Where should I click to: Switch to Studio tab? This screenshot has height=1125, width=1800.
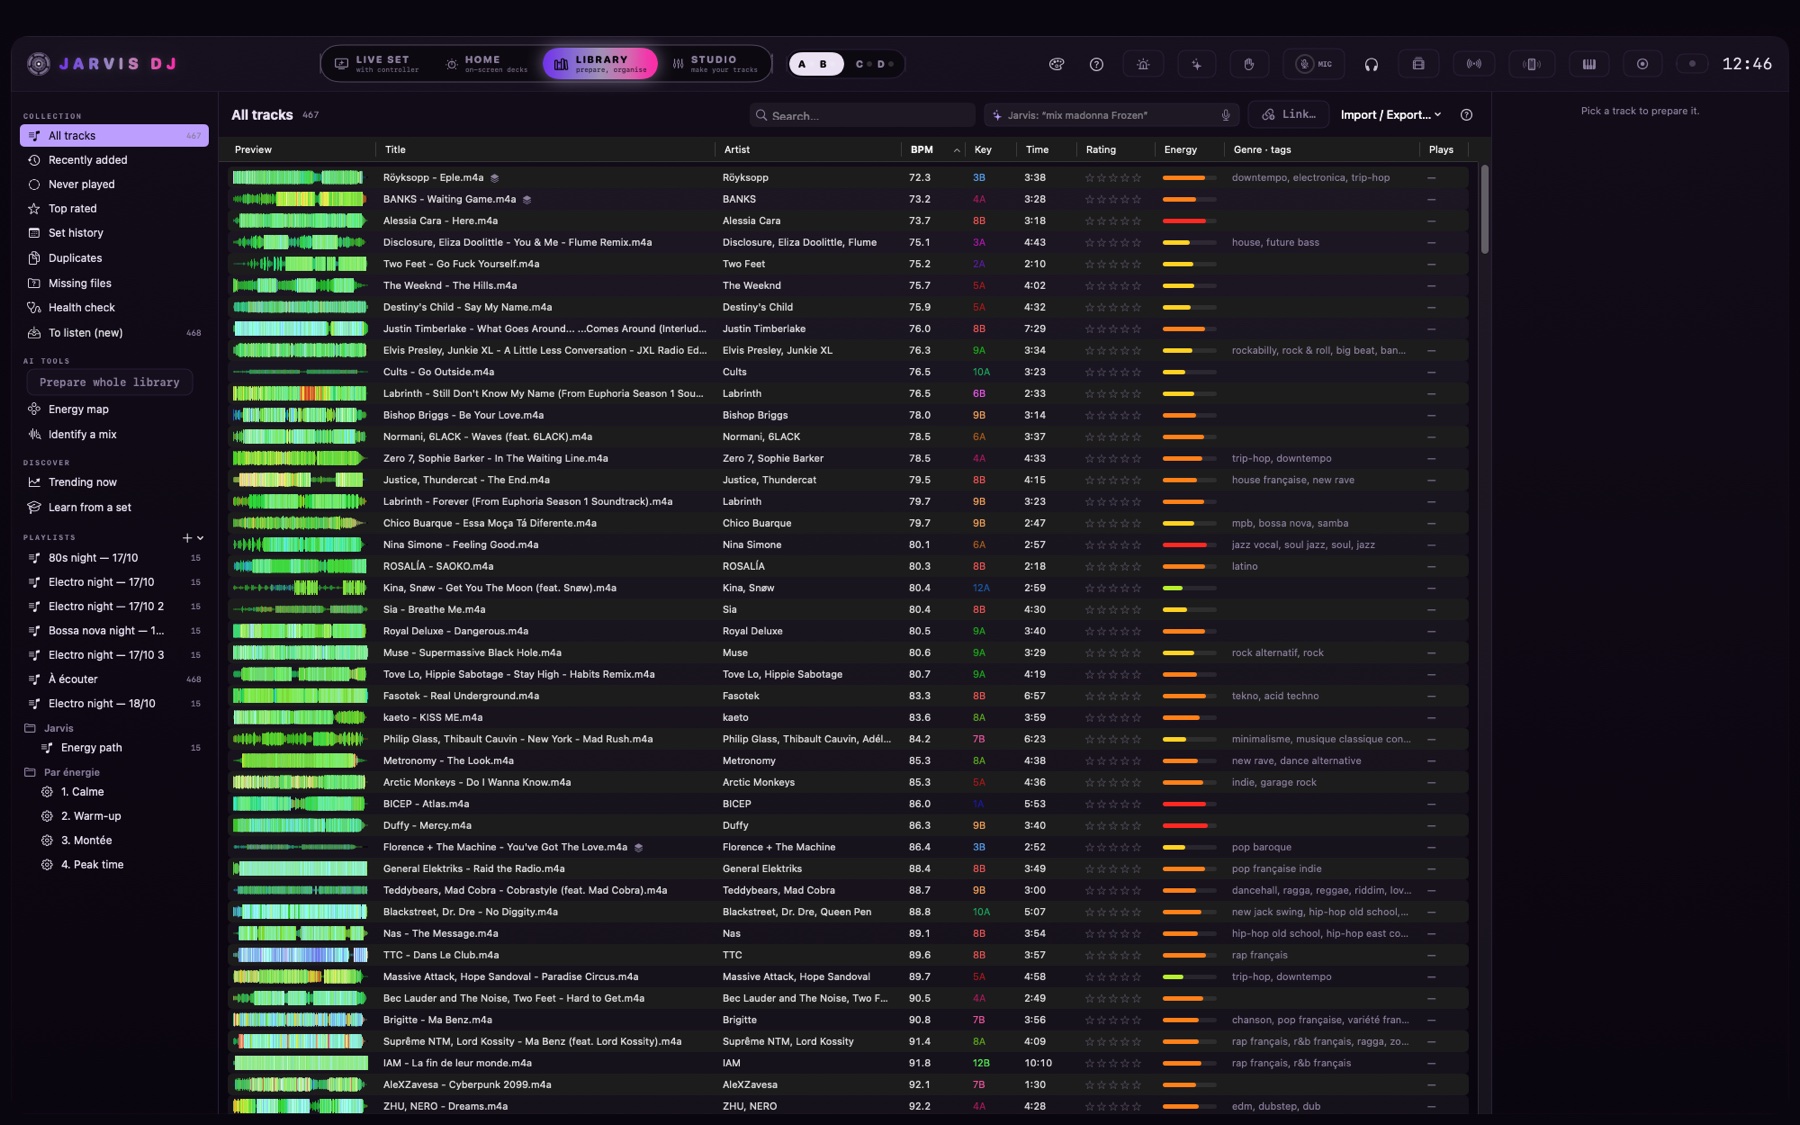coord(715,64)
